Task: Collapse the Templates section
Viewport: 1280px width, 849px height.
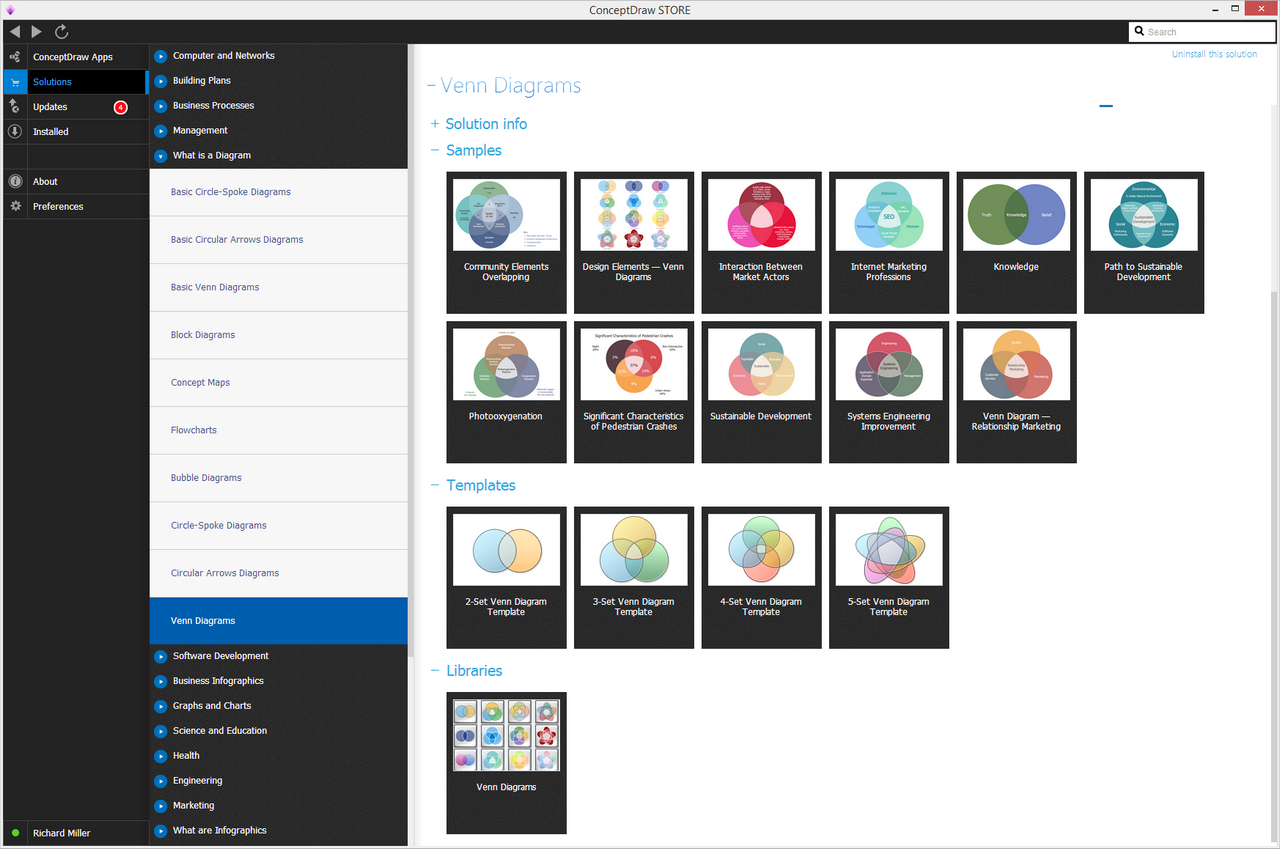Action: click(x=435, y=485)
